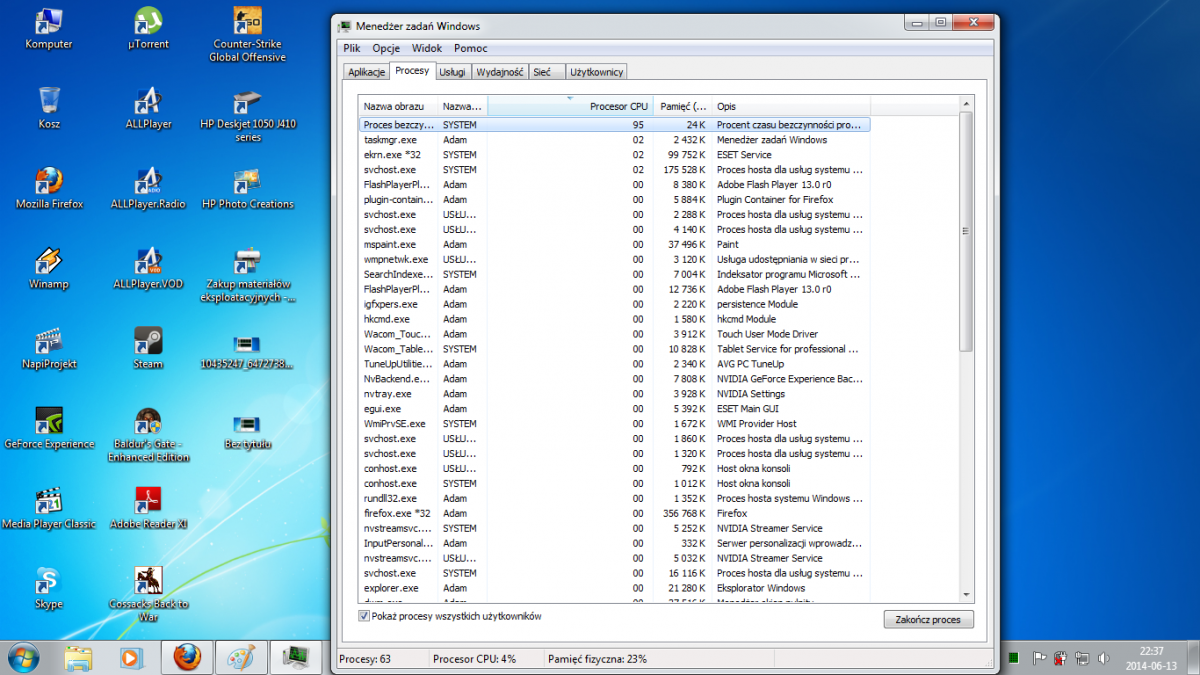Select the Adobe Reader XI shortcut

tap(148, 508)
